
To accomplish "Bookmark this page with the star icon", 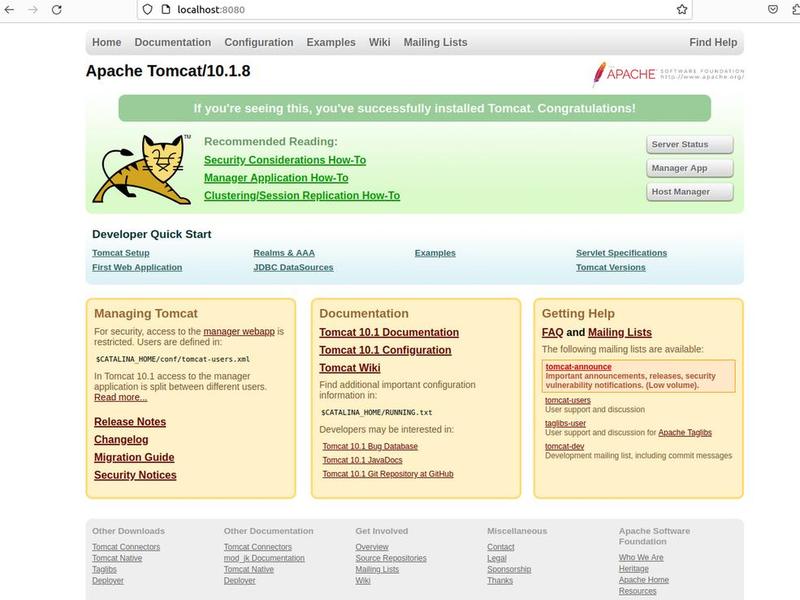I will pyautogui.click(x=682, y=10).
